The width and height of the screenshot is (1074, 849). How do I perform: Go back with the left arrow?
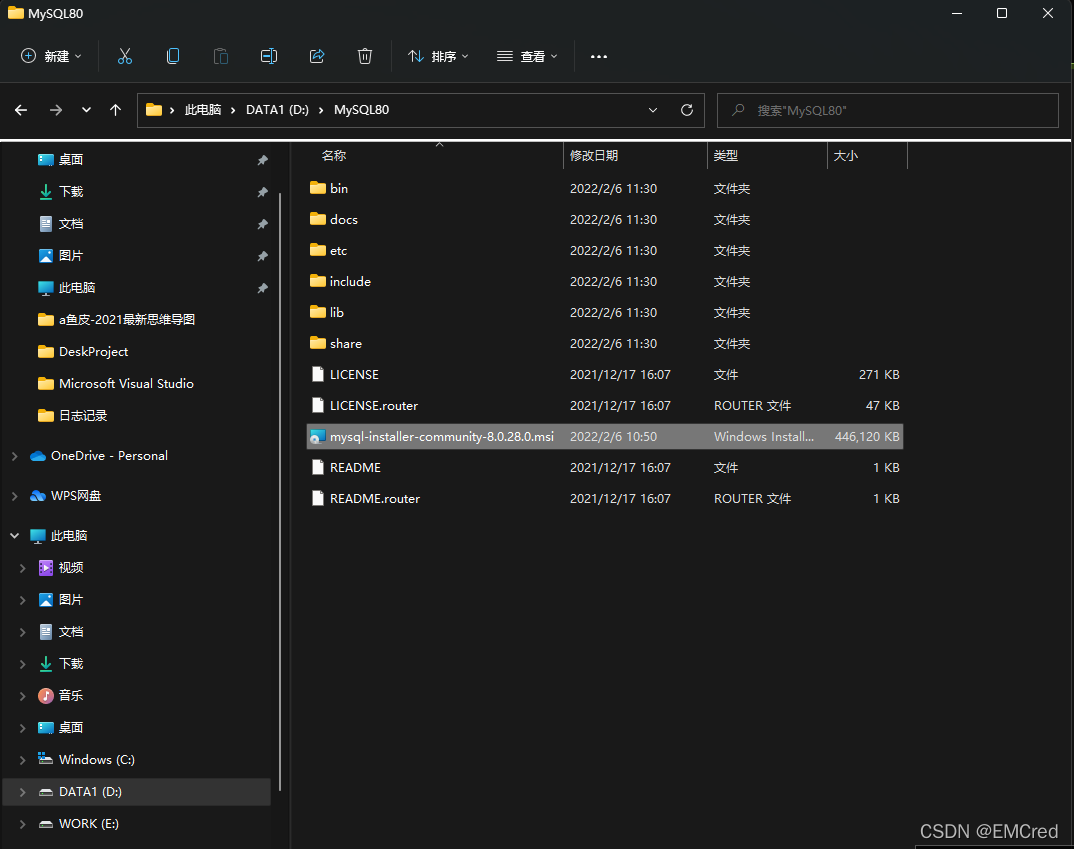tap(21, 110)
